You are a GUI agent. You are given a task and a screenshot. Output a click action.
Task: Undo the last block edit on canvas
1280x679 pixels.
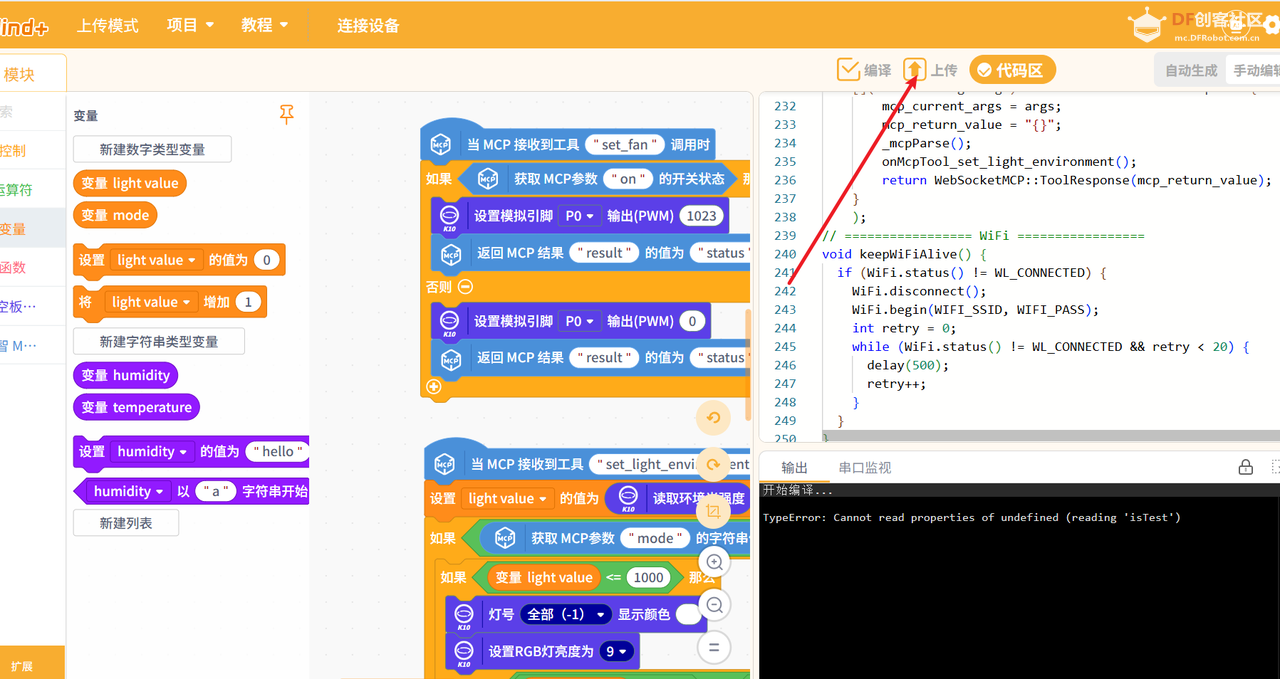click(713, 417)
